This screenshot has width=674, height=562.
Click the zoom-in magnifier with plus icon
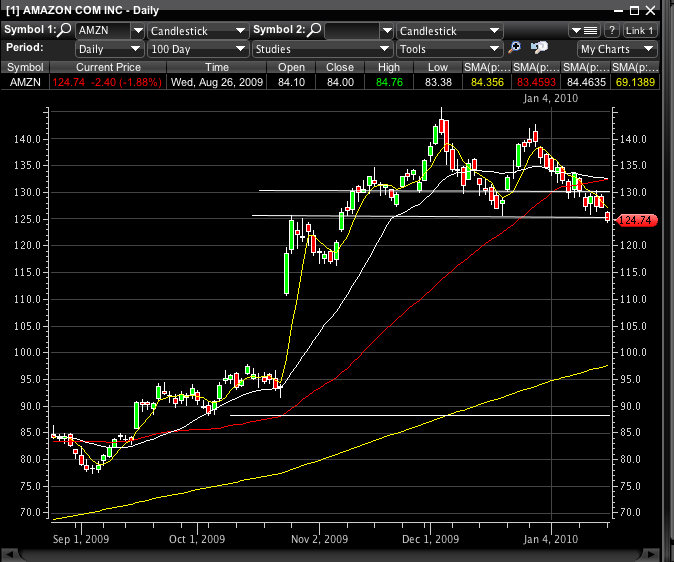516,48
